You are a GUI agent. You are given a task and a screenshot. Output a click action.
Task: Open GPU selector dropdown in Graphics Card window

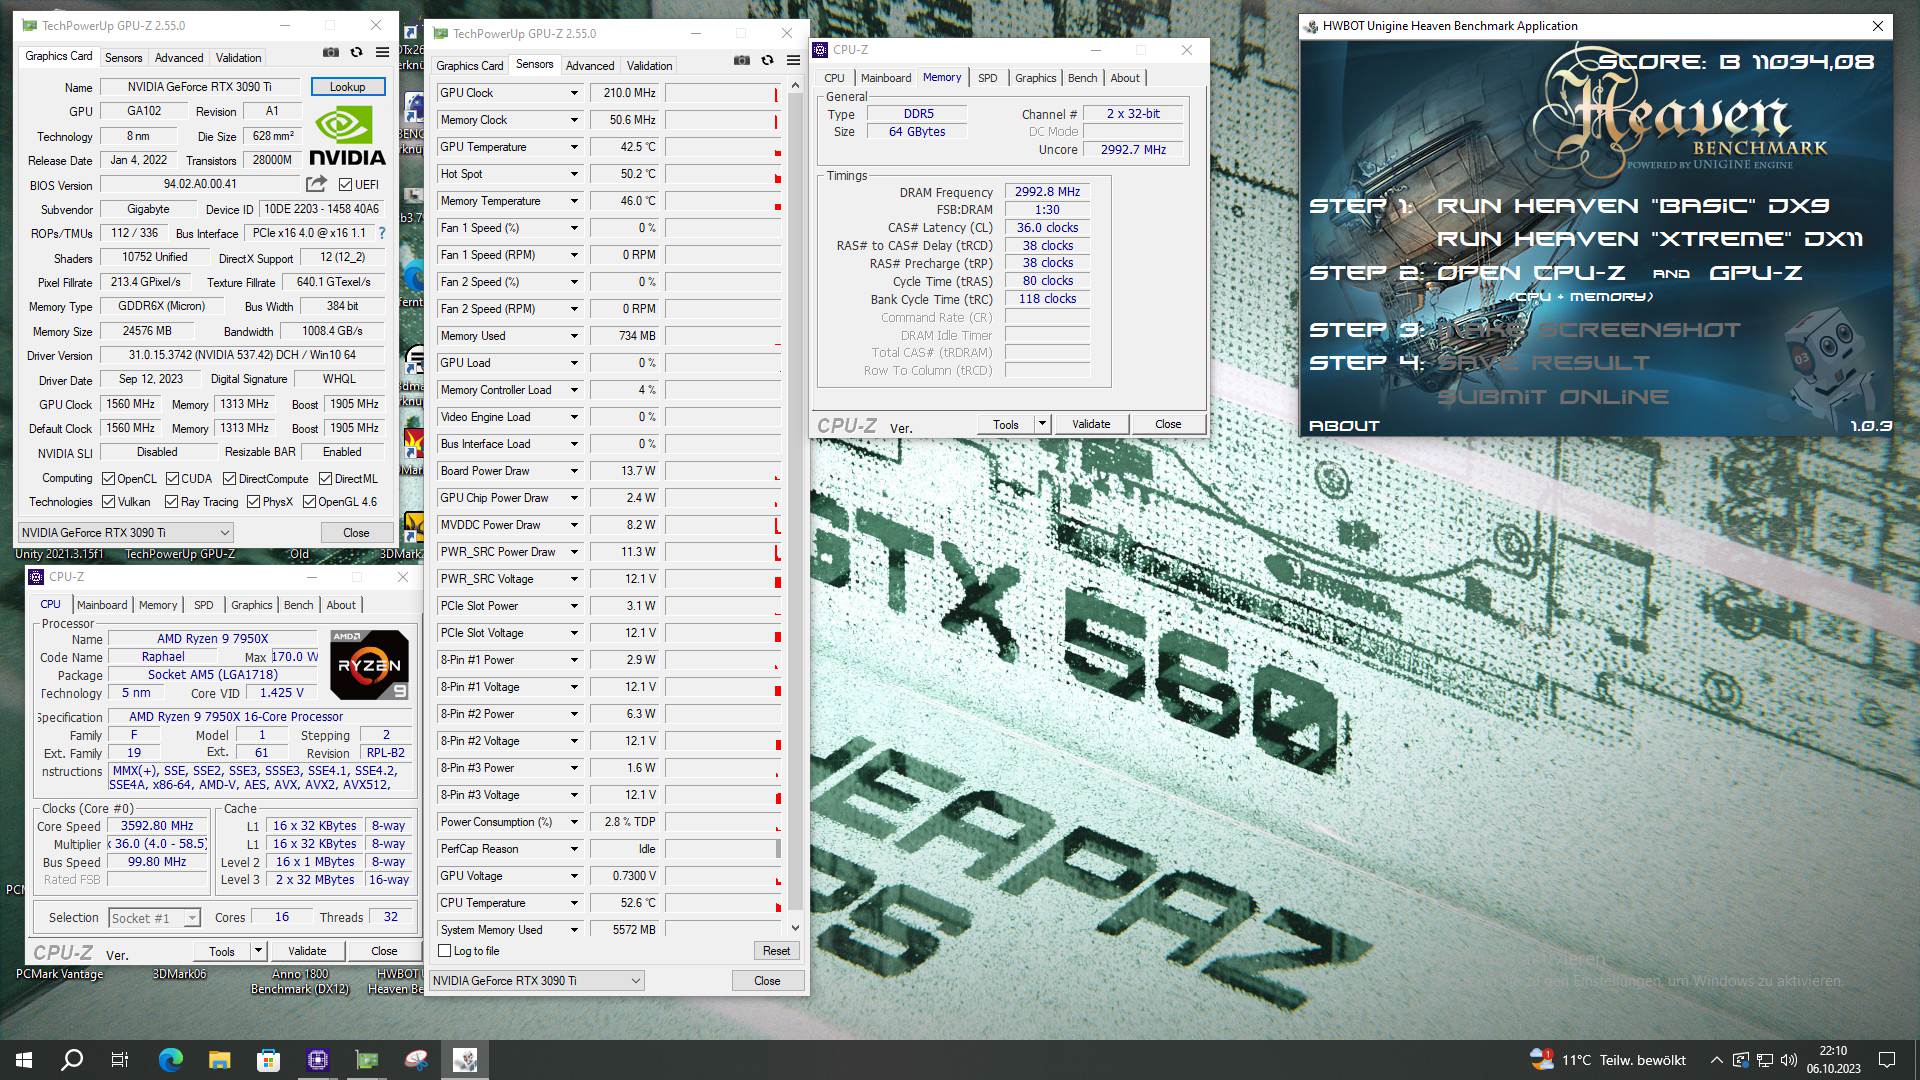click(126, 533)
